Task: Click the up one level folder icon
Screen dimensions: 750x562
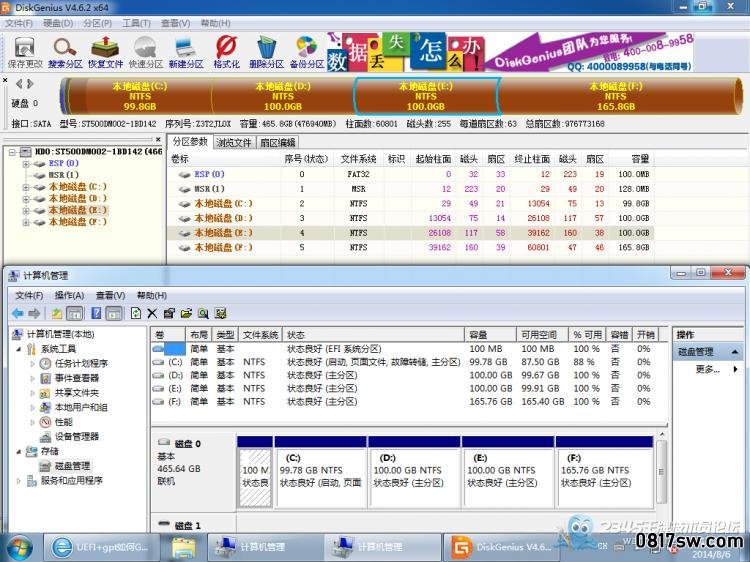Action: click(x=57, y=313)
